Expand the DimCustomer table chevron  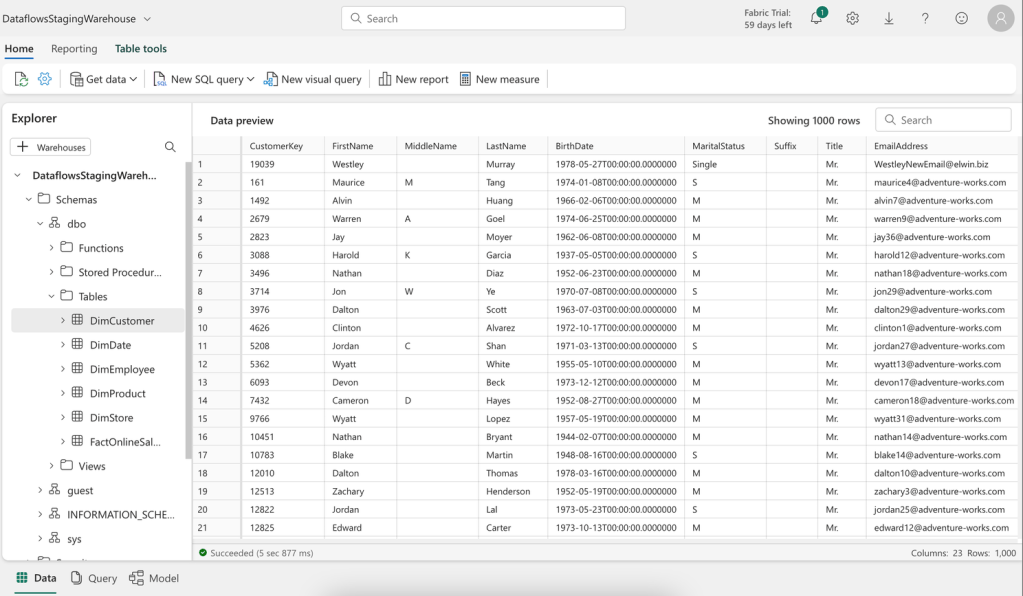pyautogui.click(x=63, y=320)
